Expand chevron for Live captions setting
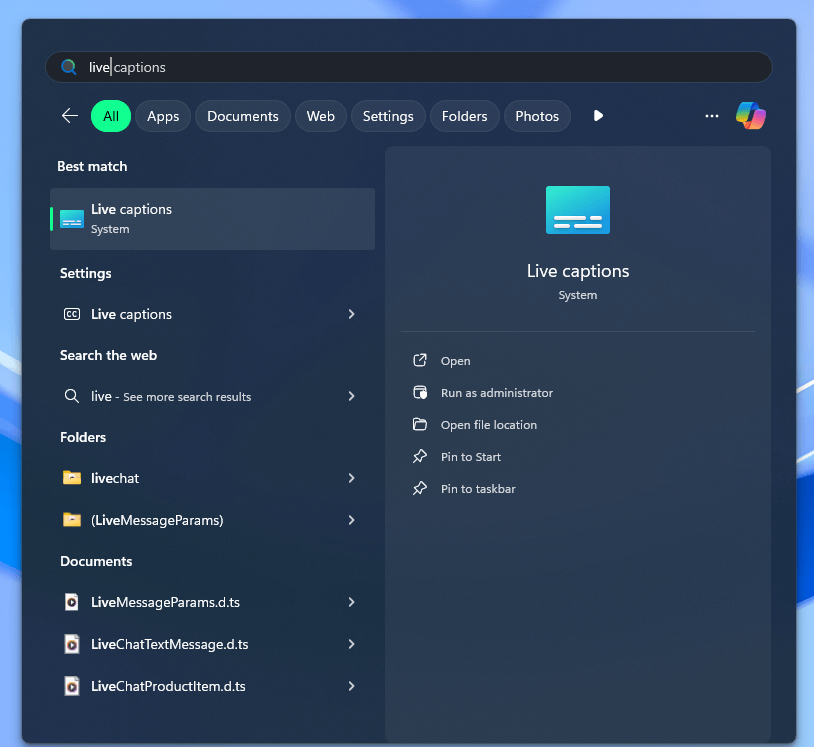This screenshot has height=747, width=814. [351, 314]
